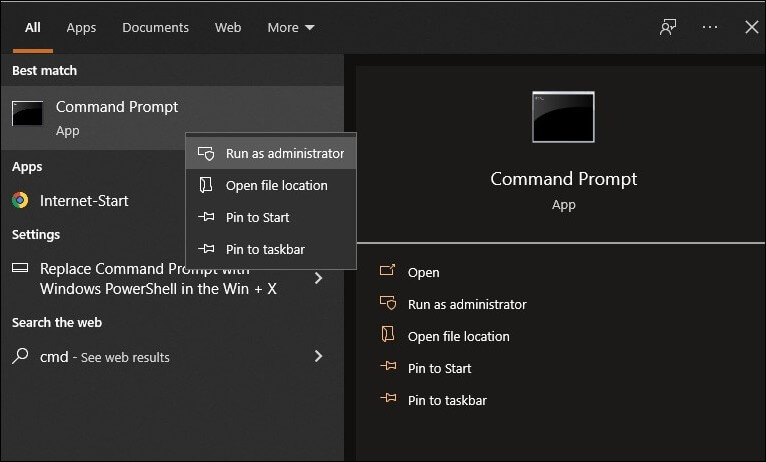Click file icon beside context menu Open file location
Screen dimensions: 766x462
point(206,185)
